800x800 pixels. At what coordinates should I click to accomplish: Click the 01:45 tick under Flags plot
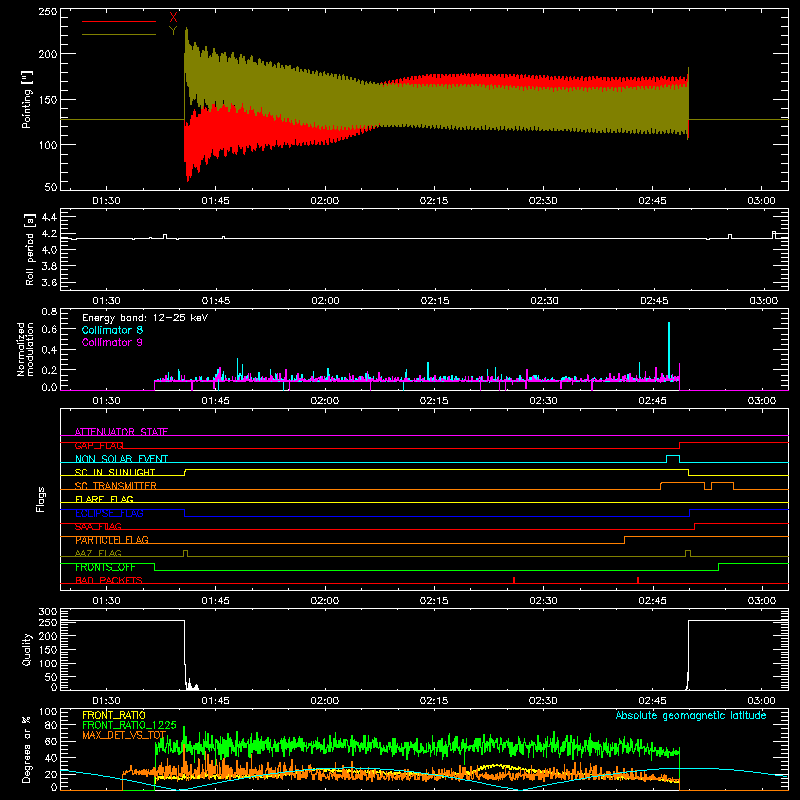[215, 601]
